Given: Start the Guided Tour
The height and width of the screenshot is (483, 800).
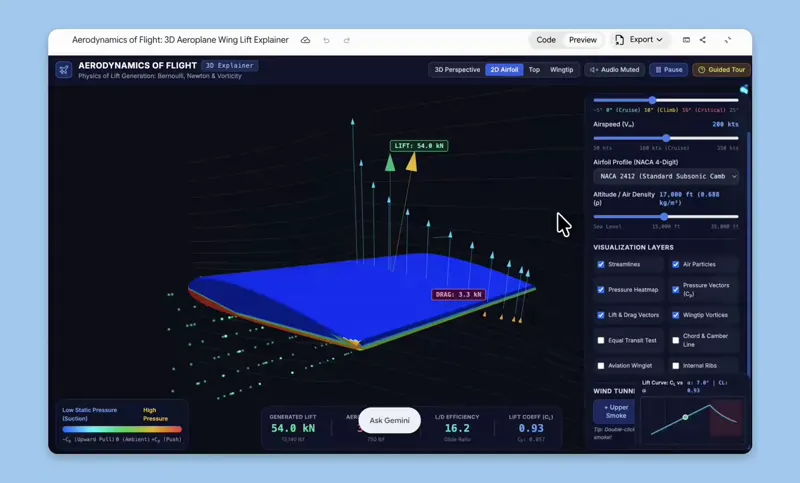Looking at the screenshot, I should (x=721, y=70).
